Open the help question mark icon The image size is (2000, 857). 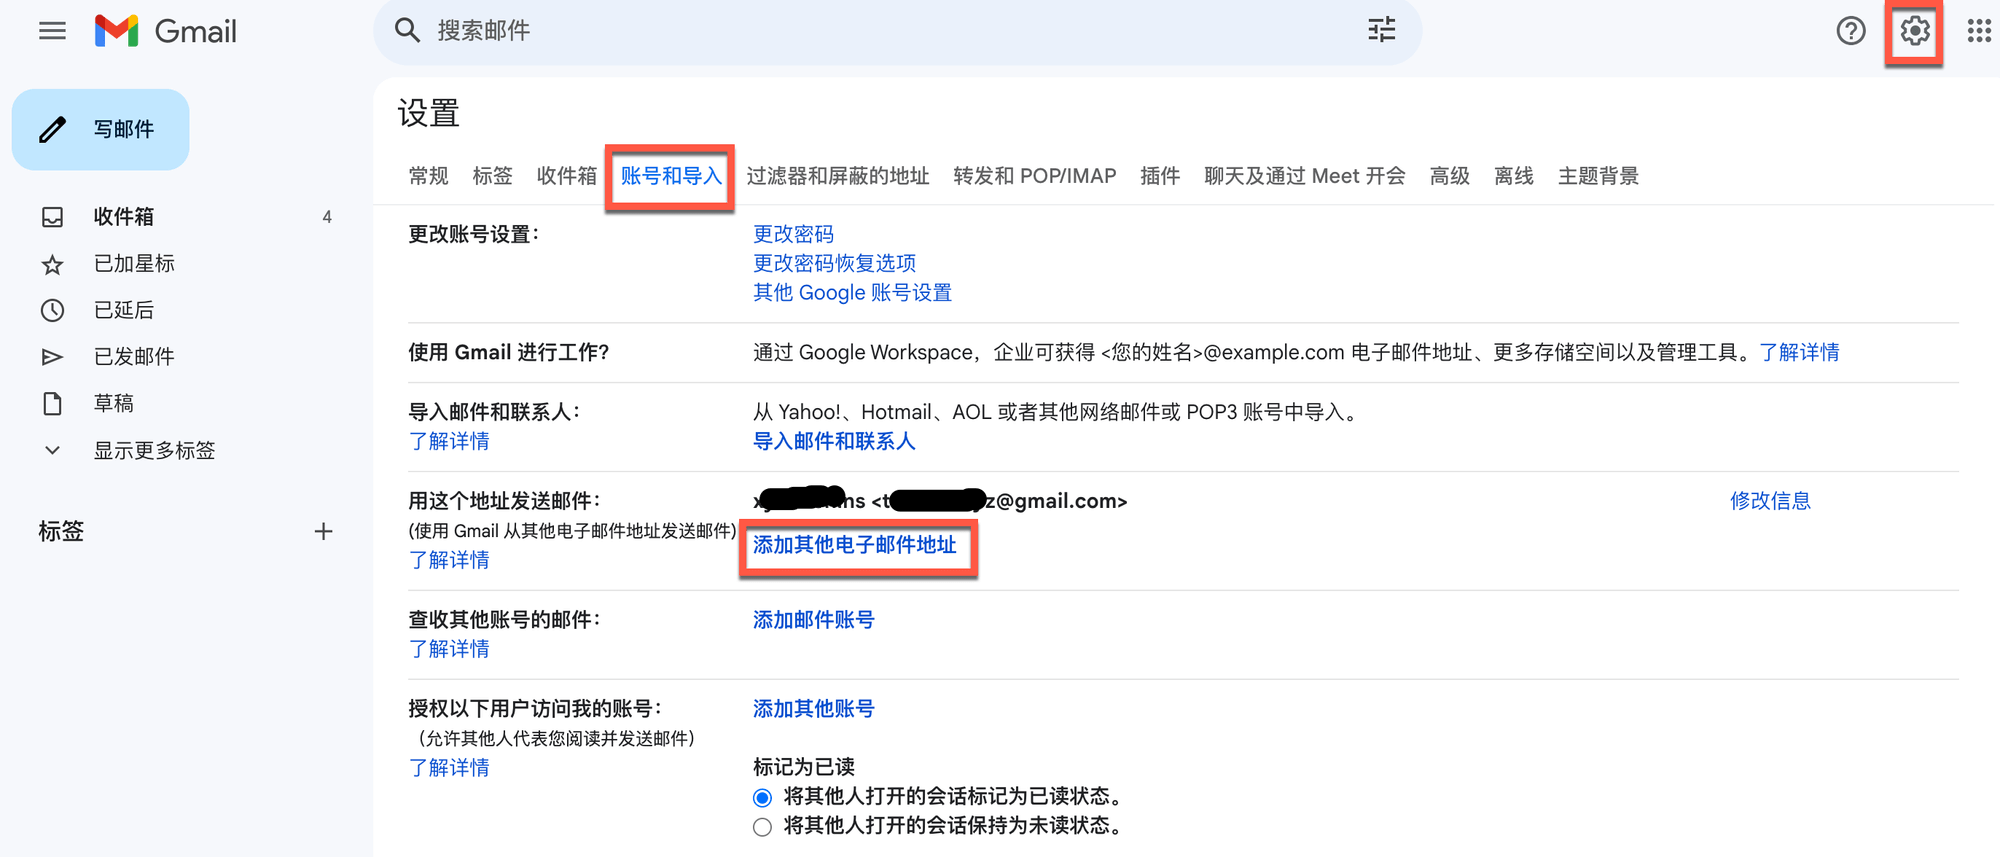point(1851,31)
